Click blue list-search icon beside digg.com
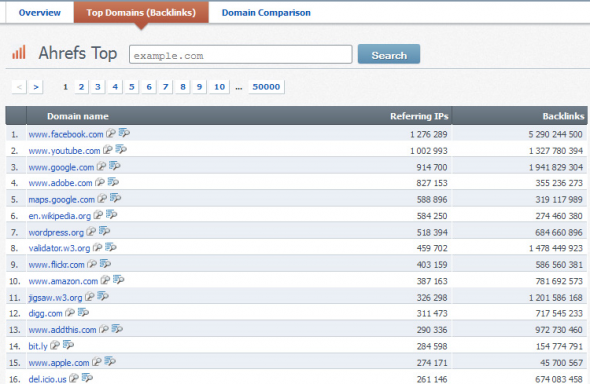Image resolution: width=590 pixels, height=384 pixels. (83, 313)
